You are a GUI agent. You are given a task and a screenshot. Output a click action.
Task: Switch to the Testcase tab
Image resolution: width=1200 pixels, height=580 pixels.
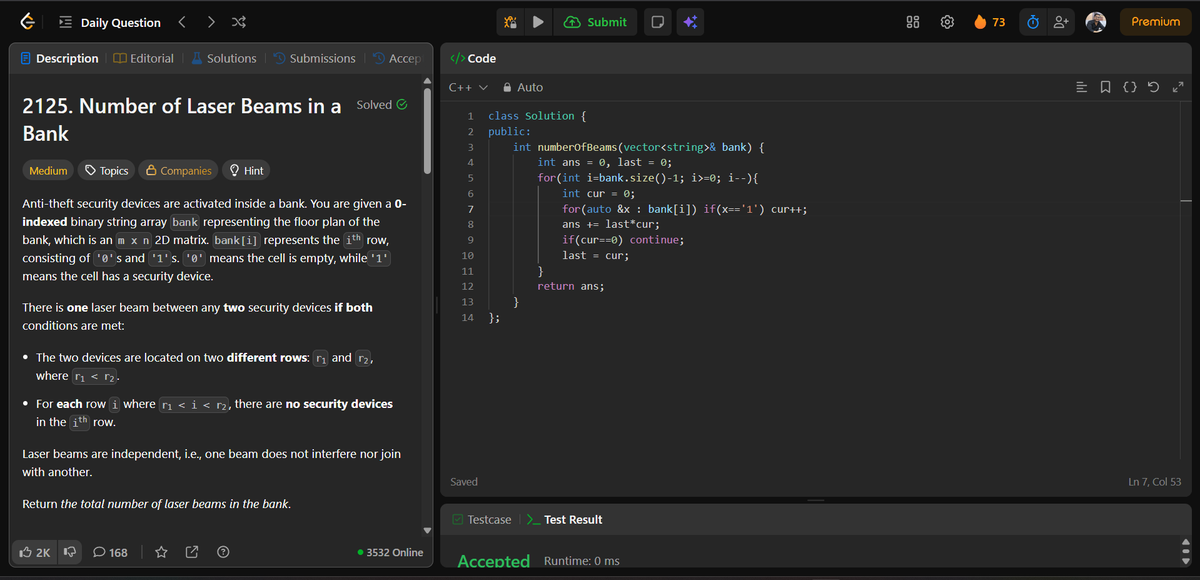[x=481, y=520]
